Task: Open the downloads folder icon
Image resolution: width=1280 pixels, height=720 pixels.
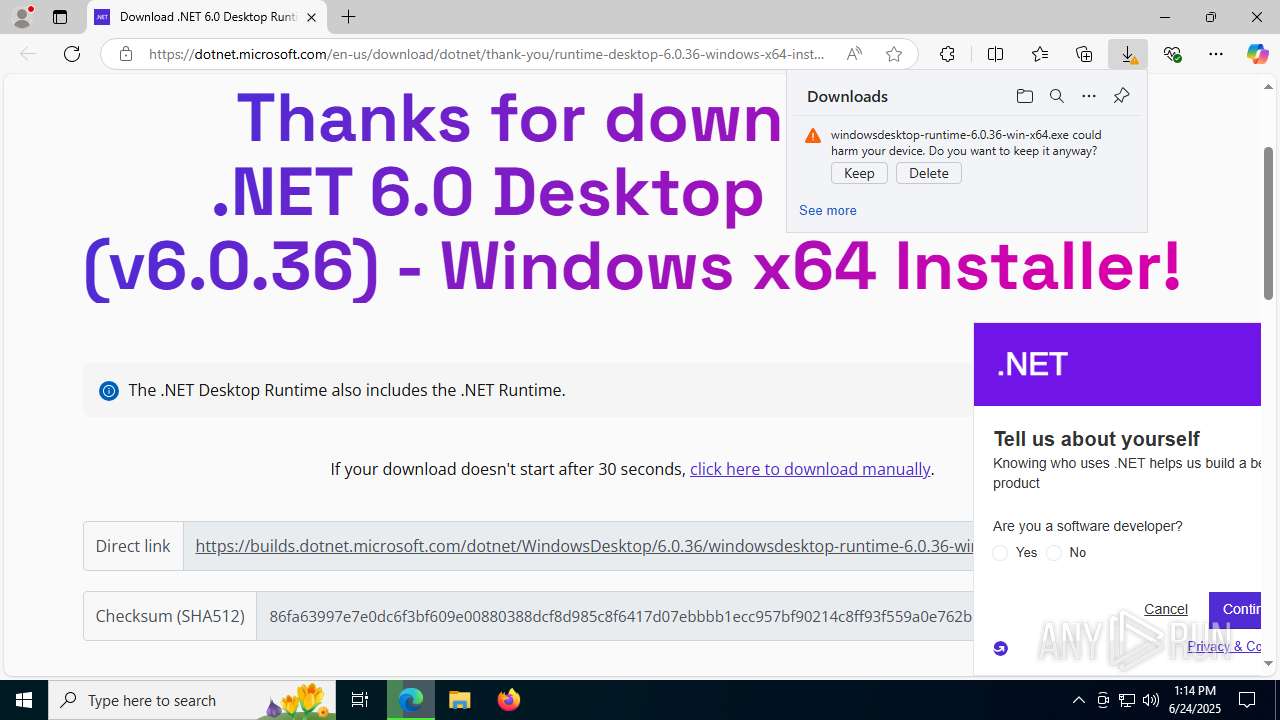Action: click(1024, 96)
